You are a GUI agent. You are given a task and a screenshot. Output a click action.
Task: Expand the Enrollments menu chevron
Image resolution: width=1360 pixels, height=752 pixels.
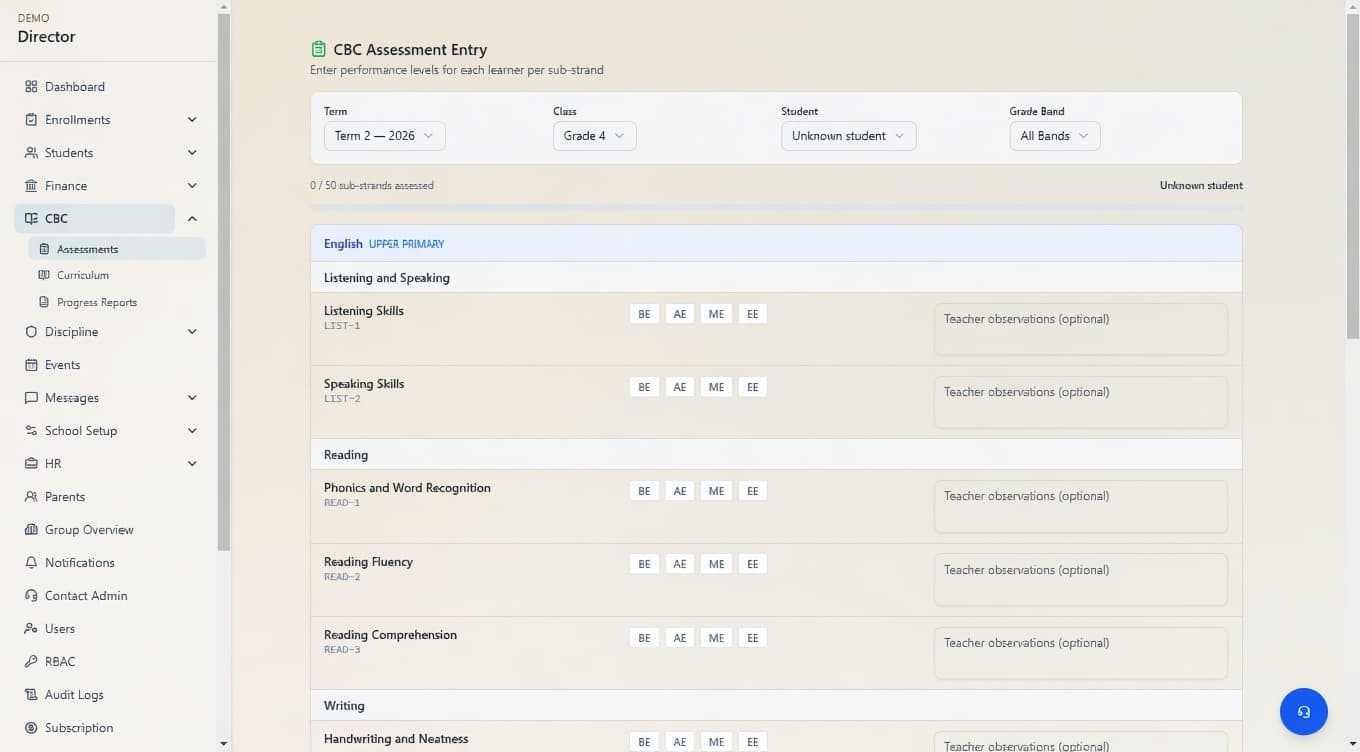192,120
